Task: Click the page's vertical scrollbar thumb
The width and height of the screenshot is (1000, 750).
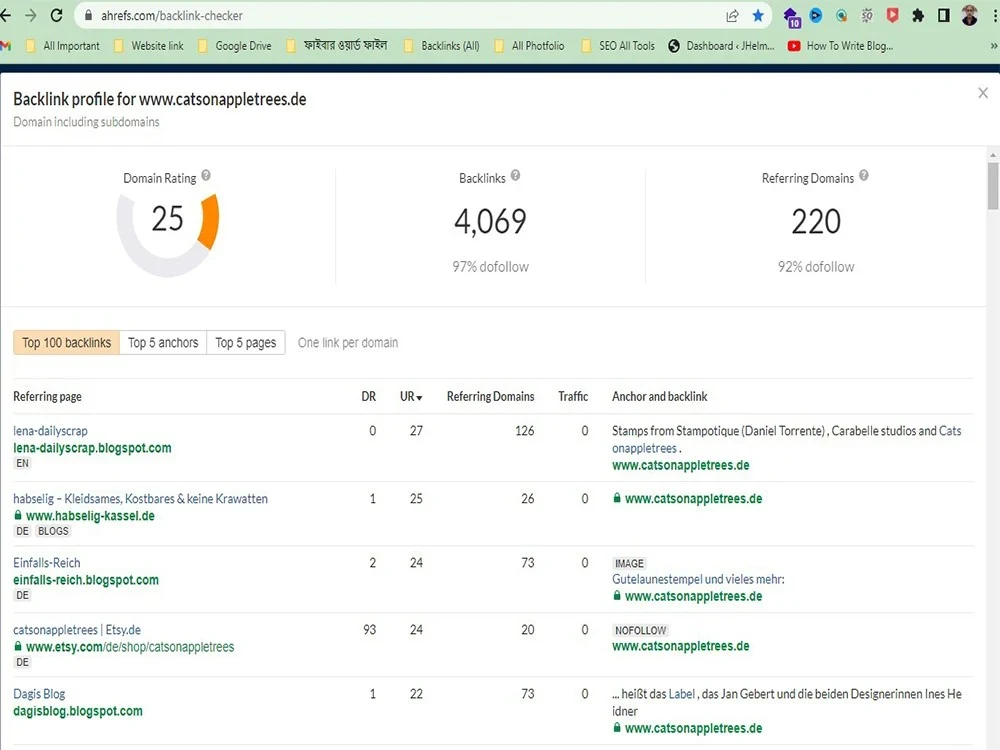Action: tap(993, 186)
